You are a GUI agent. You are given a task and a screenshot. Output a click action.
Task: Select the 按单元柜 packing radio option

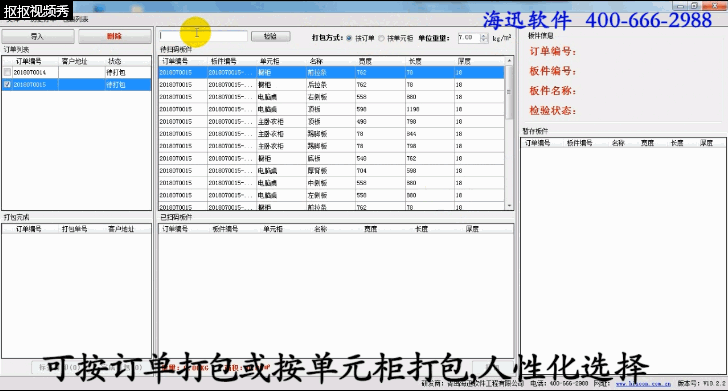pos(381,38)
